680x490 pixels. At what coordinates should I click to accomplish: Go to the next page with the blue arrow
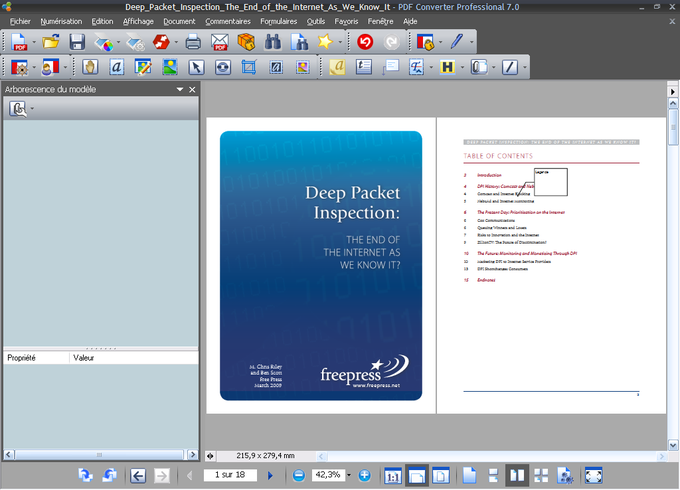coord(270,476)
